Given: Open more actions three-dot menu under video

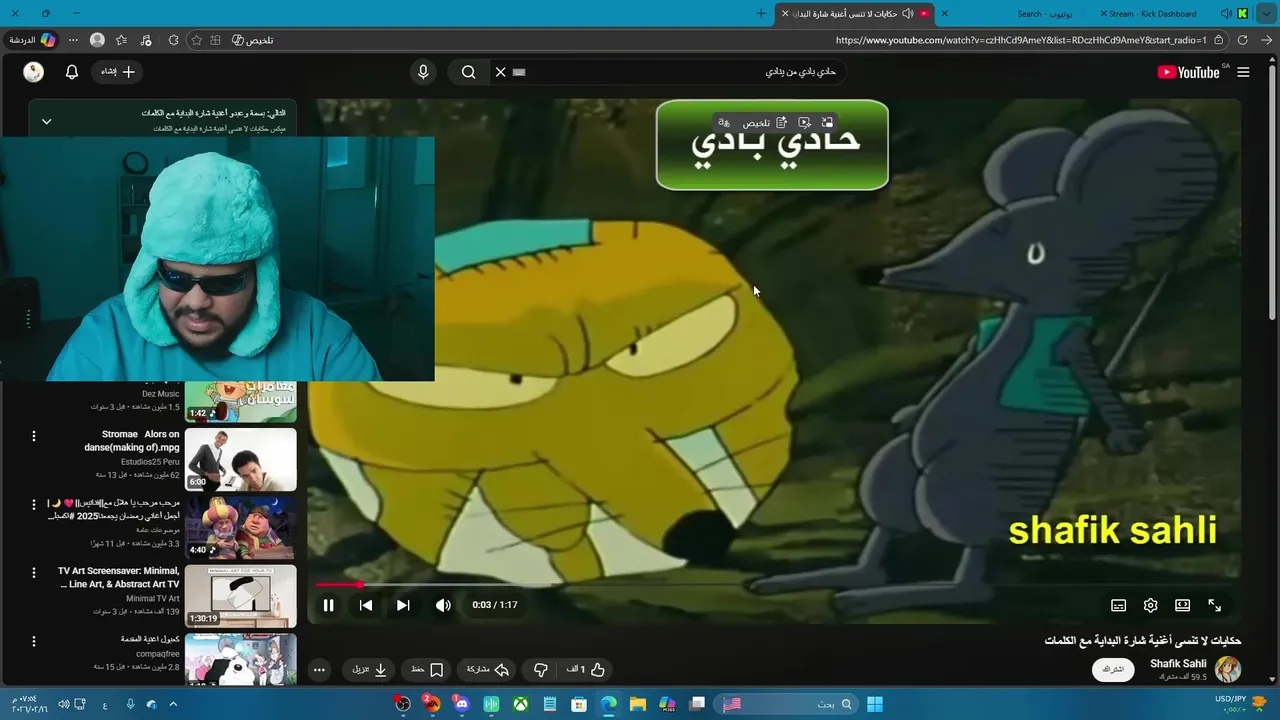Looking at the screenshot, I should coord(319,670).
